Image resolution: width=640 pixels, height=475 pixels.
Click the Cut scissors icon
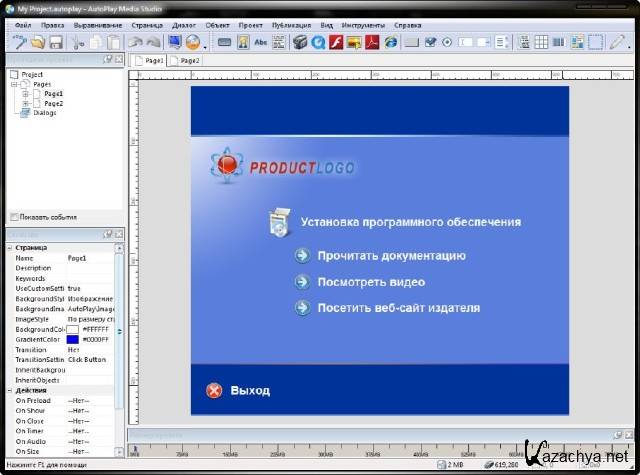pyautogui.click(x=77, y=42)
